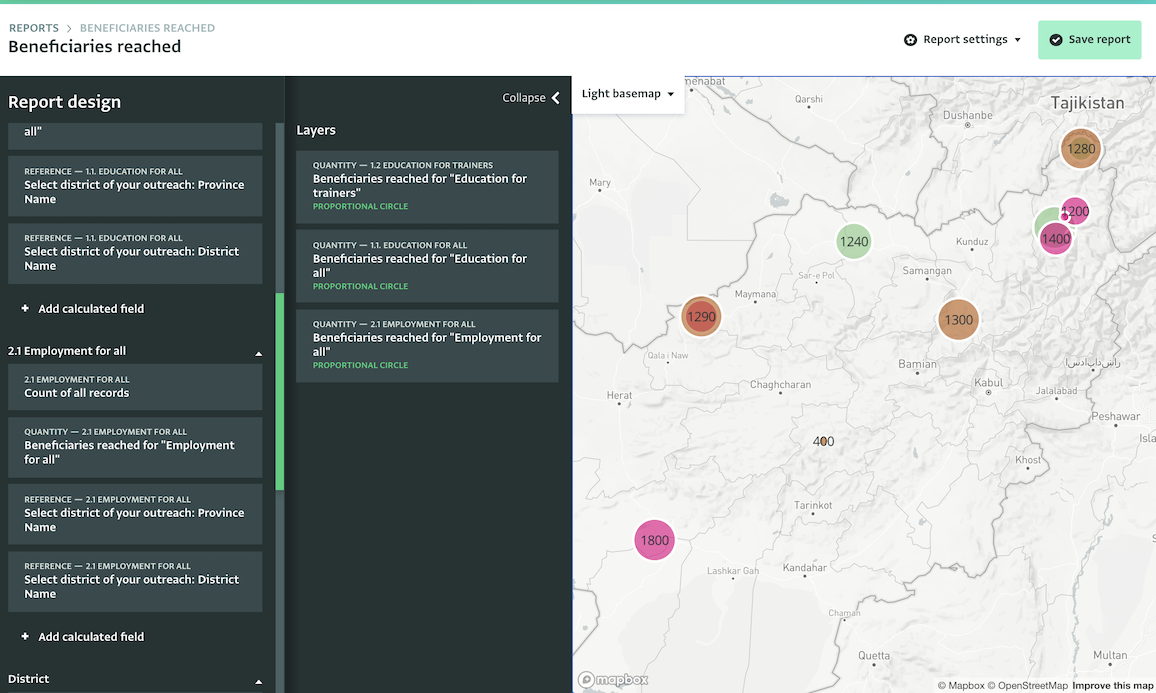Screen dimensions: 1156x693
Task: Click the Collapse panel chevron icon
Action: [x=556, y=97]
